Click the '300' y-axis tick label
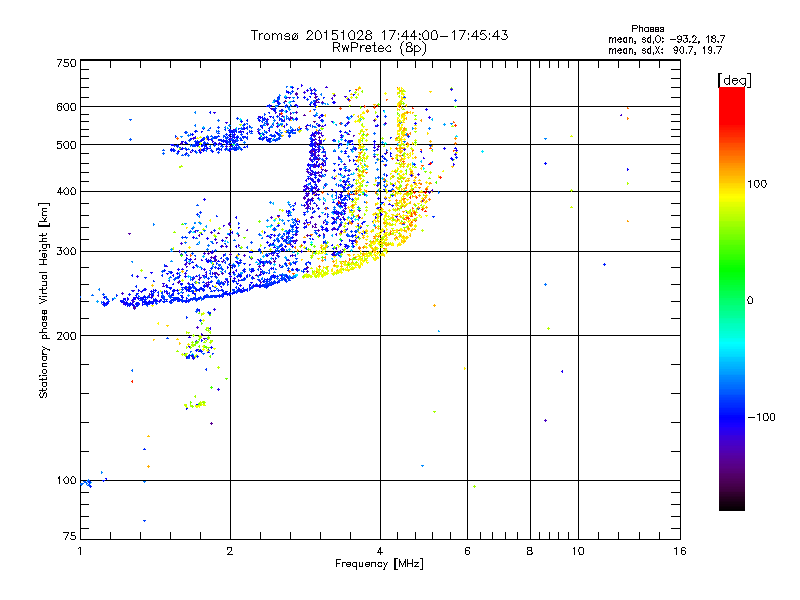 coord(66,251)
